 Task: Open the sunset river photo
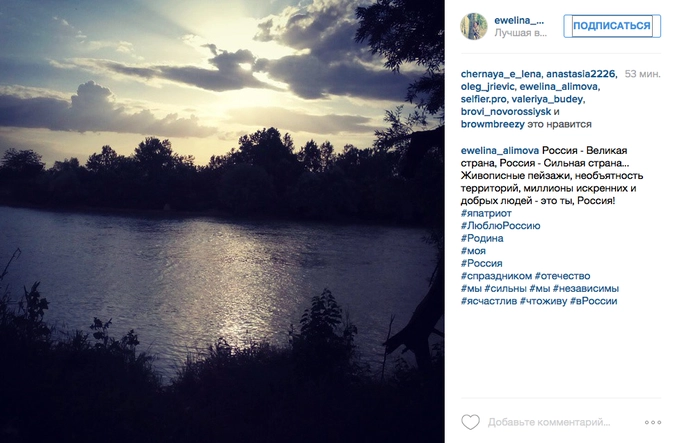(222, 221)
